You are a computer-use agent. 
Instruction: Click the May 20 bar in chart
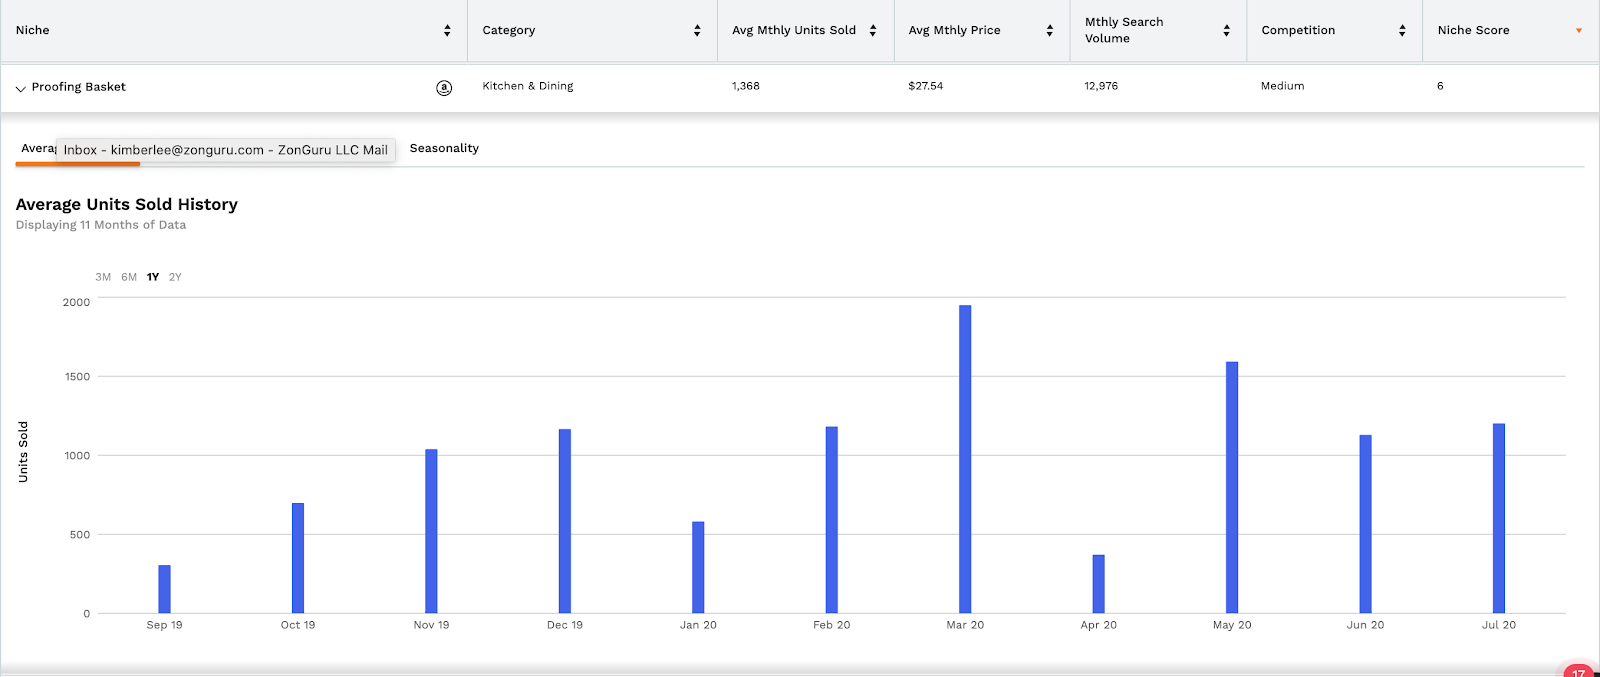coord(1232,488)
